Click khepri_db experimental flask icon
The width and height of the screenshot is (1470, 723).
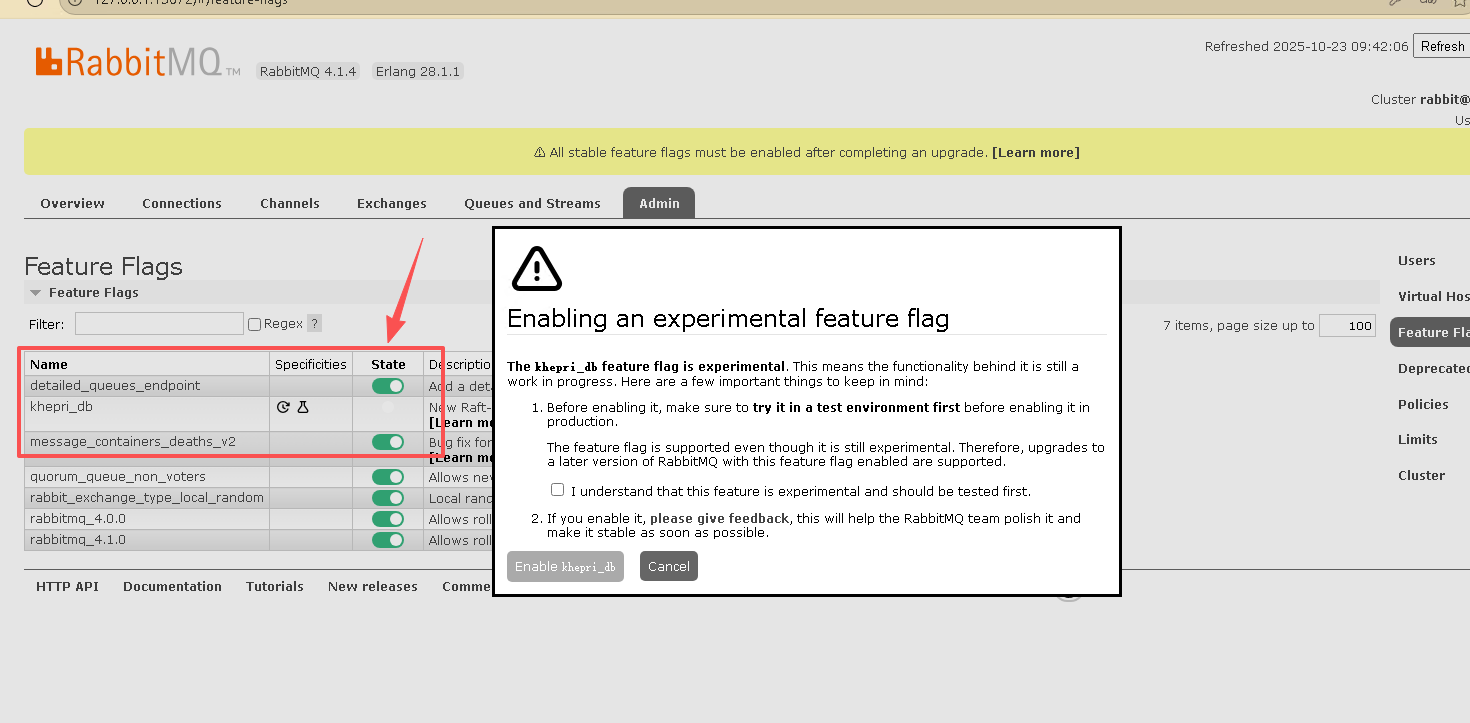coord(303,407)
